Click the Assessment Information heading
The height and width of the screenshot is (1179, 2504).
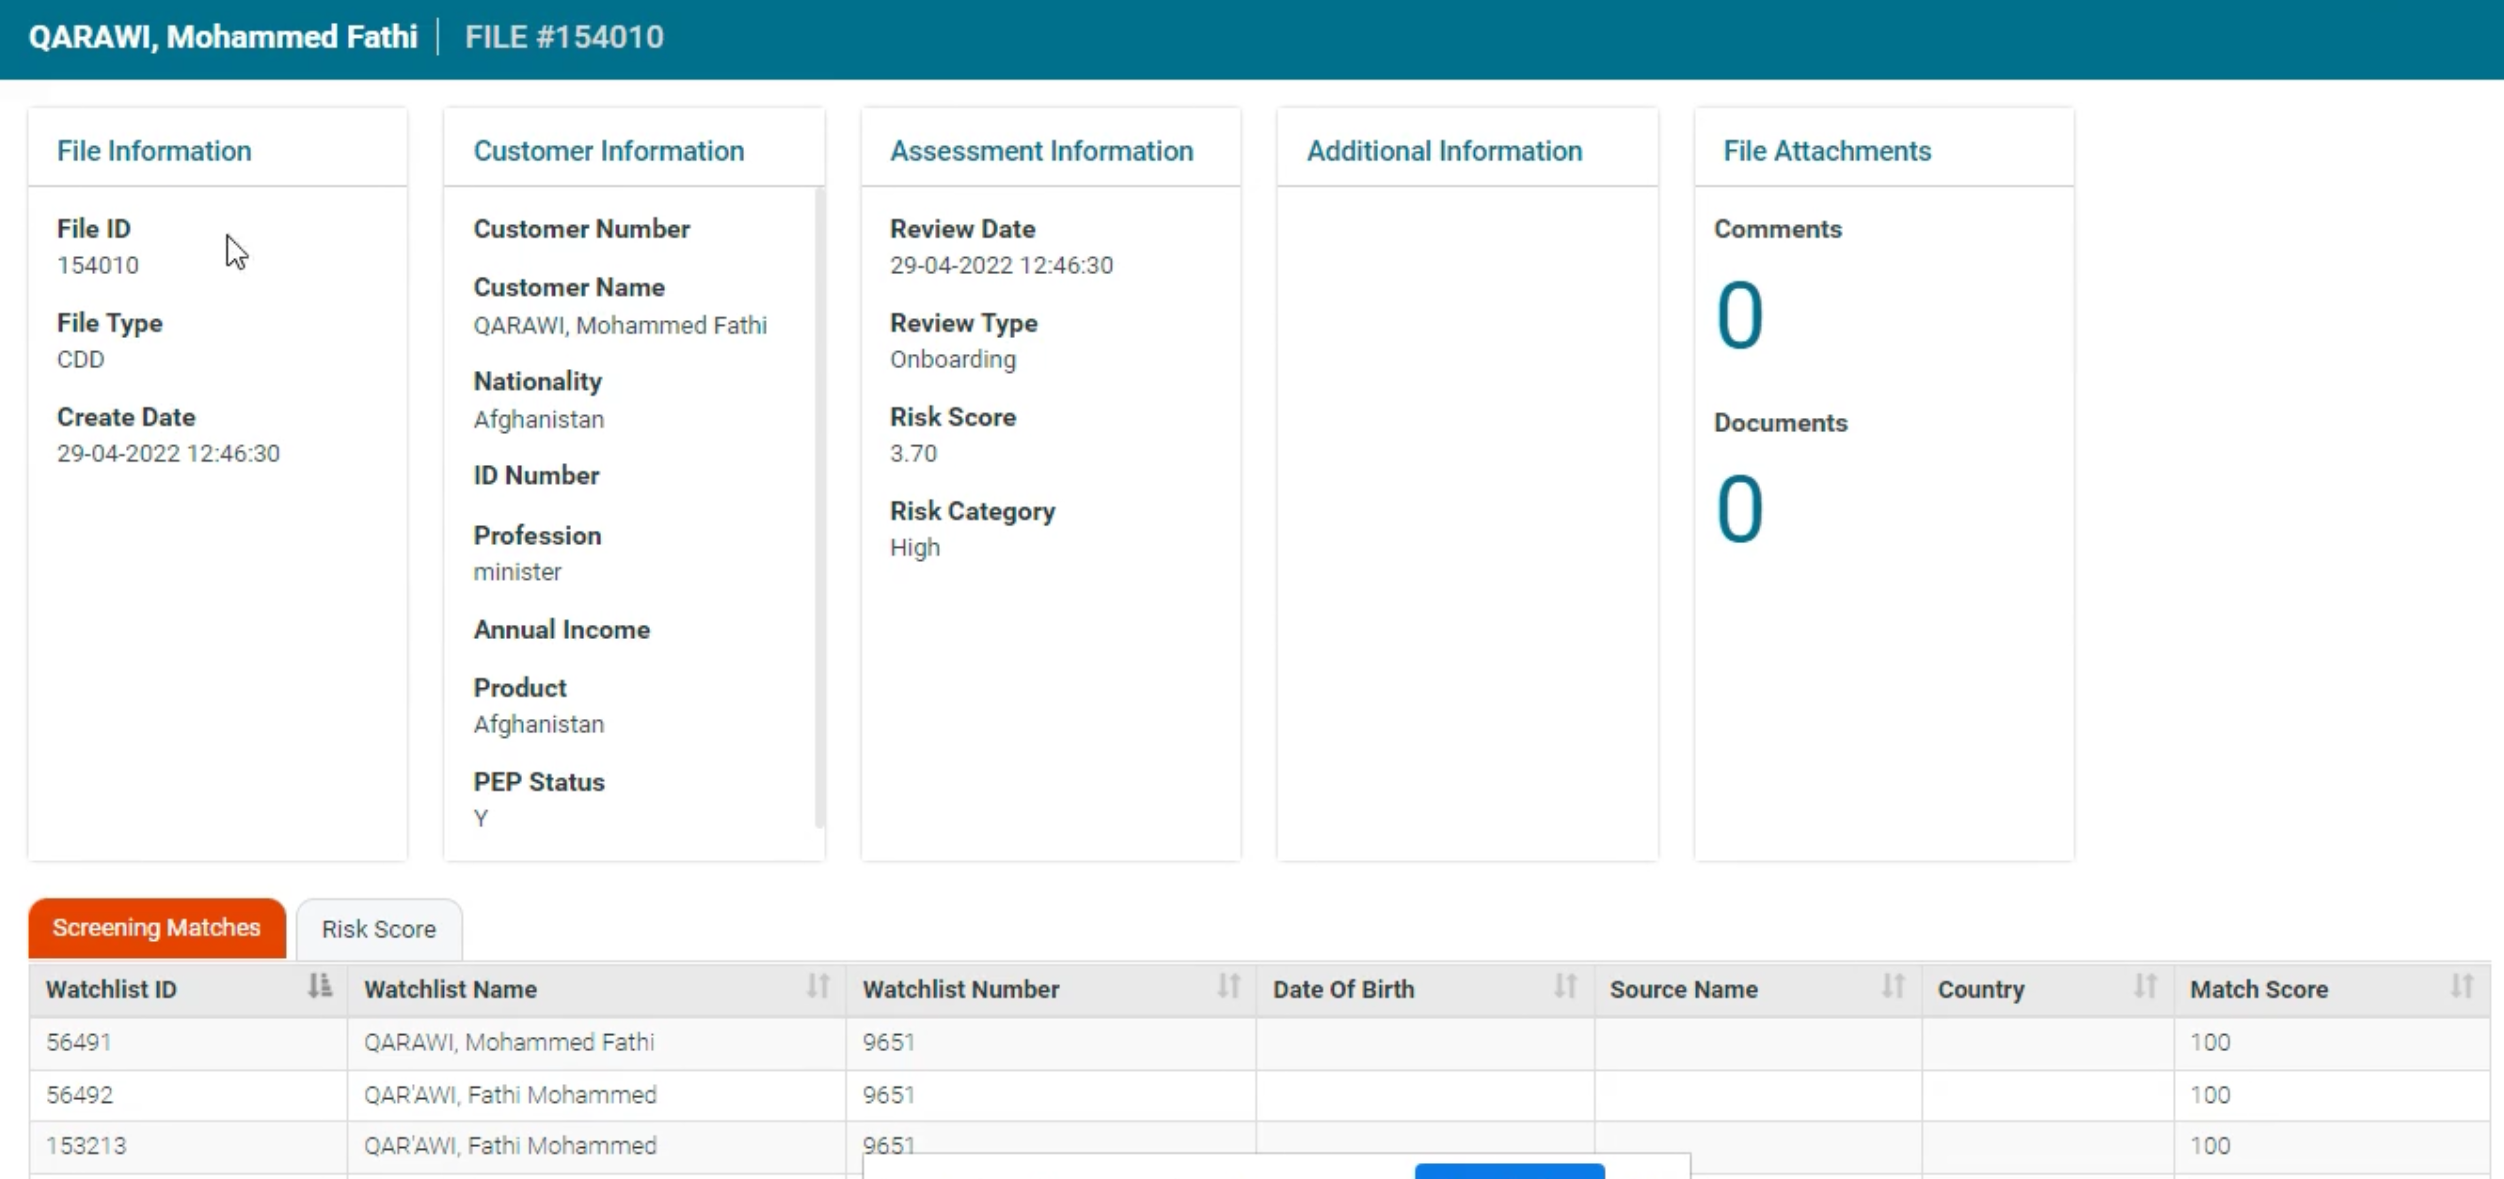[x=1041, y=151]
